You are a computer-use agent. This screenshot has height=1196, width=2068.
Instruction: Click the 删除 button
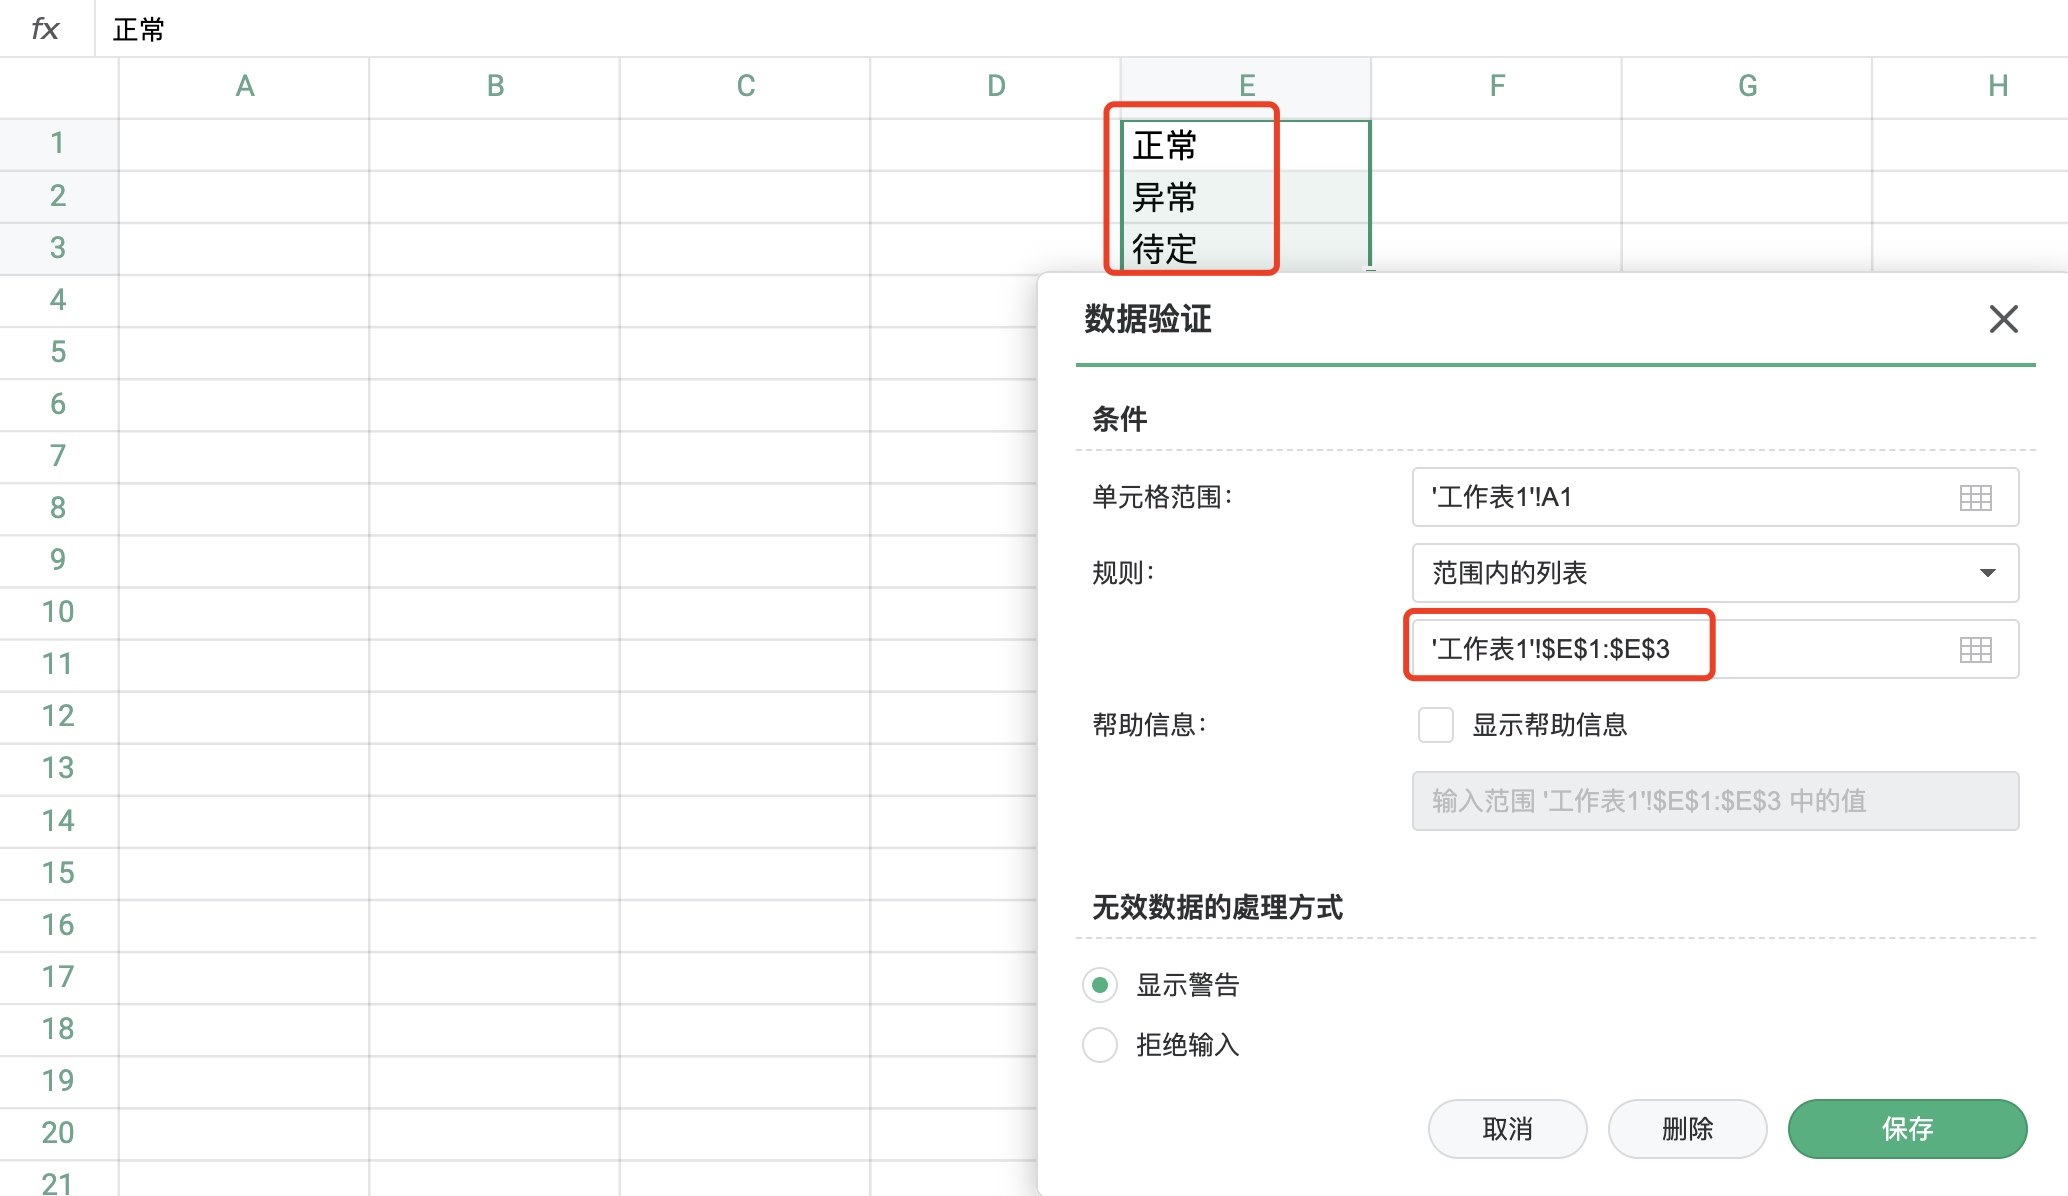(1687, 1129)
